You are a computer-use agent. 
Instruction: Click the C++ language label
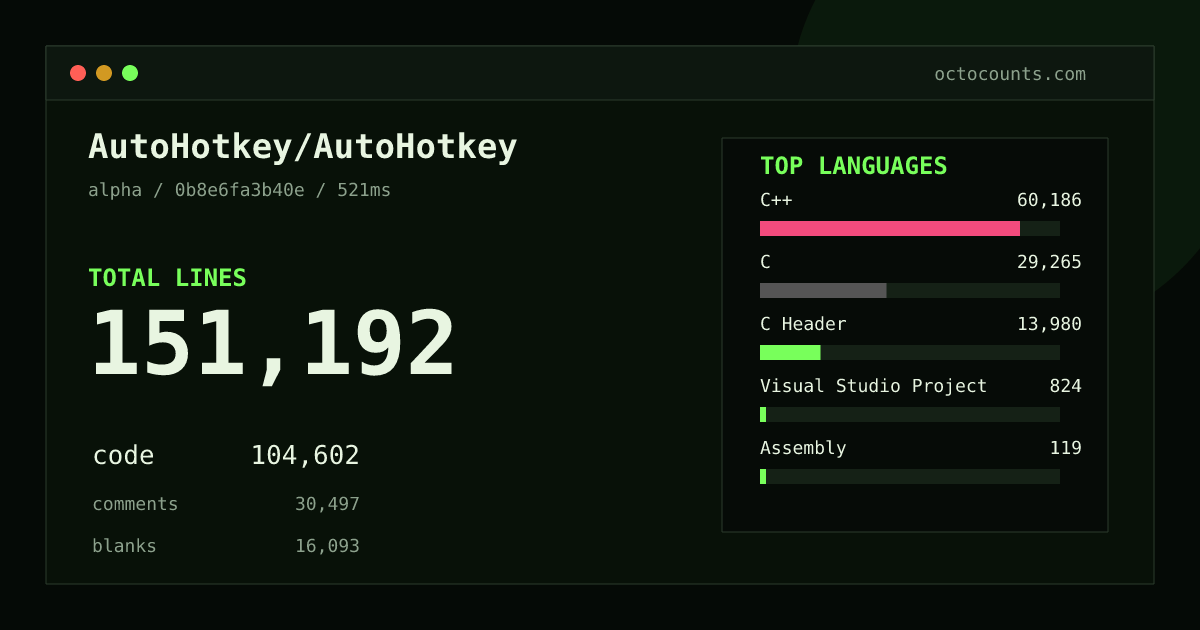[x=776, y=200]
